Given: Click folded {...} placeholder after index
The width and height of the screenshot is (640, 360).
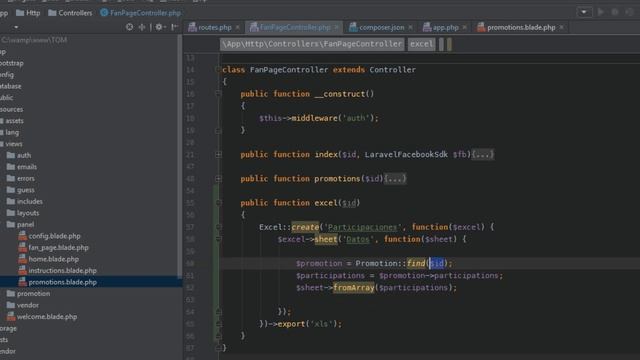Looking at the screenshot, I should (x=483, y=154).
